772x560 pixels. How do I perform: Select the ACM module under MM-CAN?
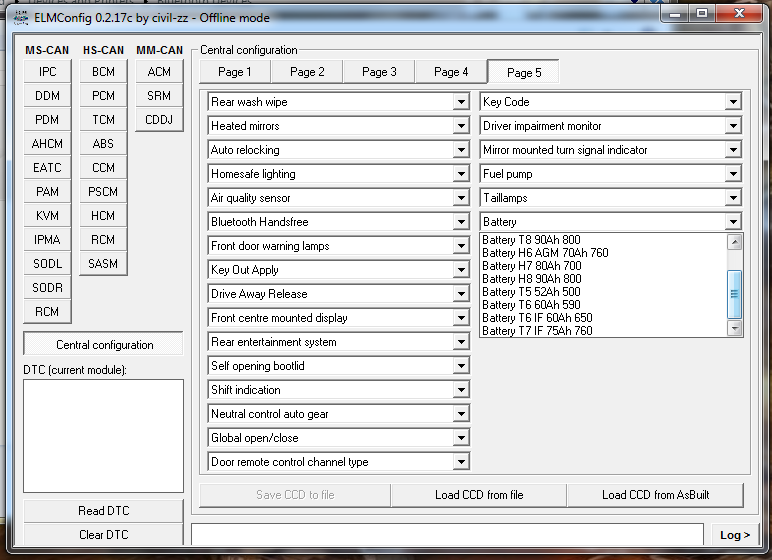[159, 72]
